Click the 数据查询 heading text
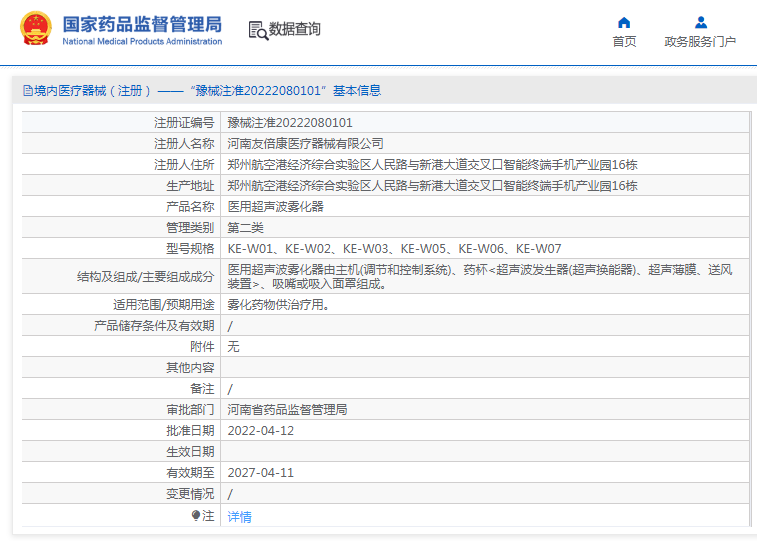Screen dimensions: 757x541 tap(294, 29)
